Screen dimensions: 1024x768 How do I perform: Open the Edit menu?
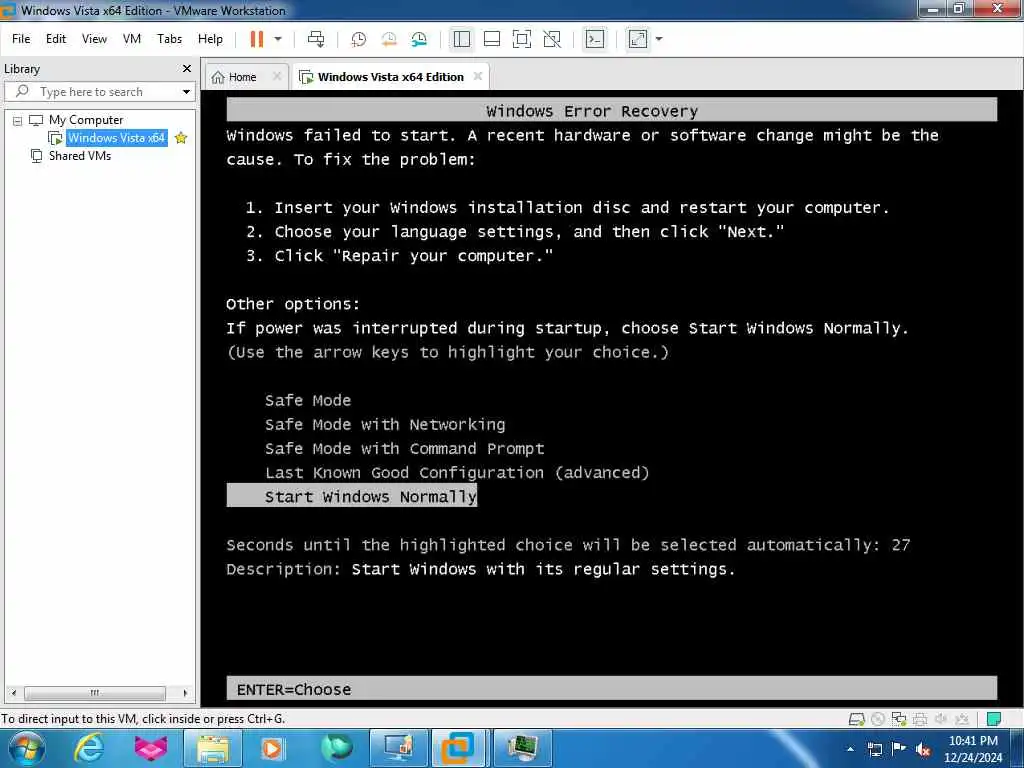pos(56,39)
